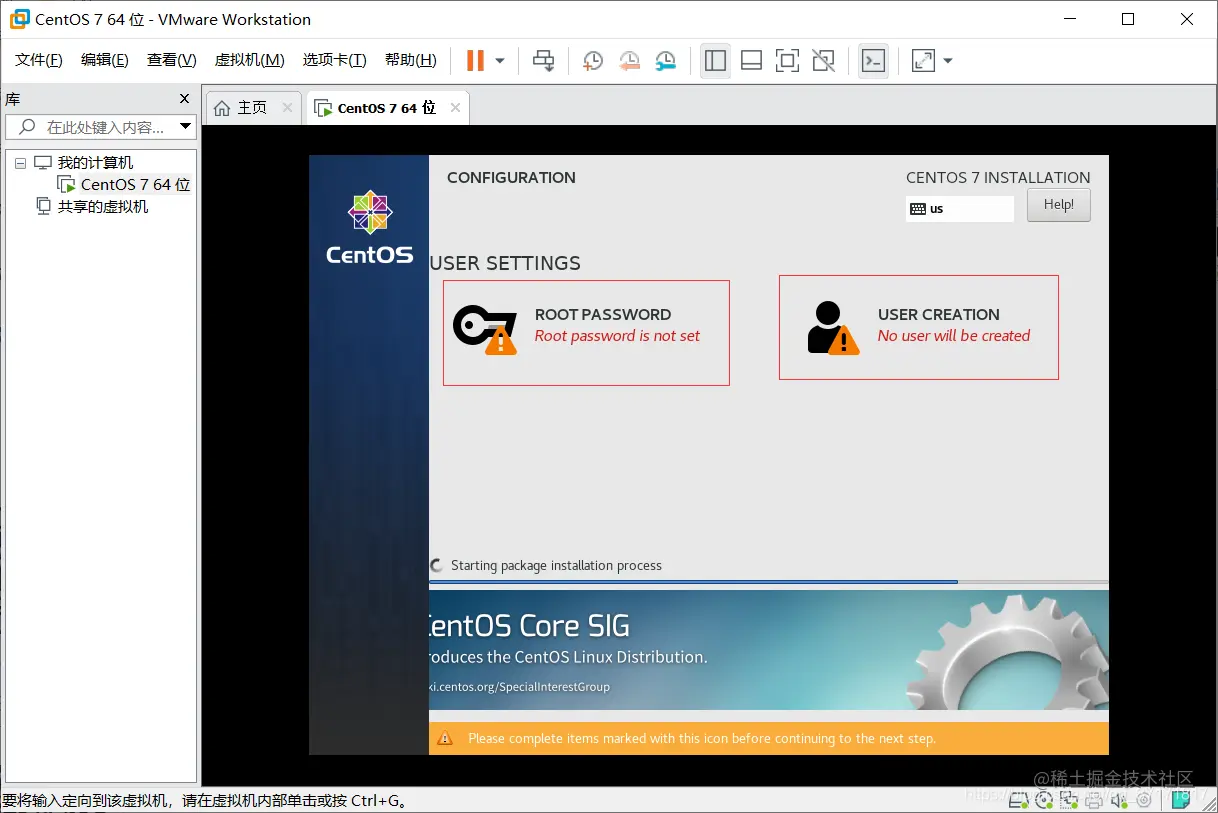Click the 'Root password is not set' text
The image size is (1218, 813).
617,336
